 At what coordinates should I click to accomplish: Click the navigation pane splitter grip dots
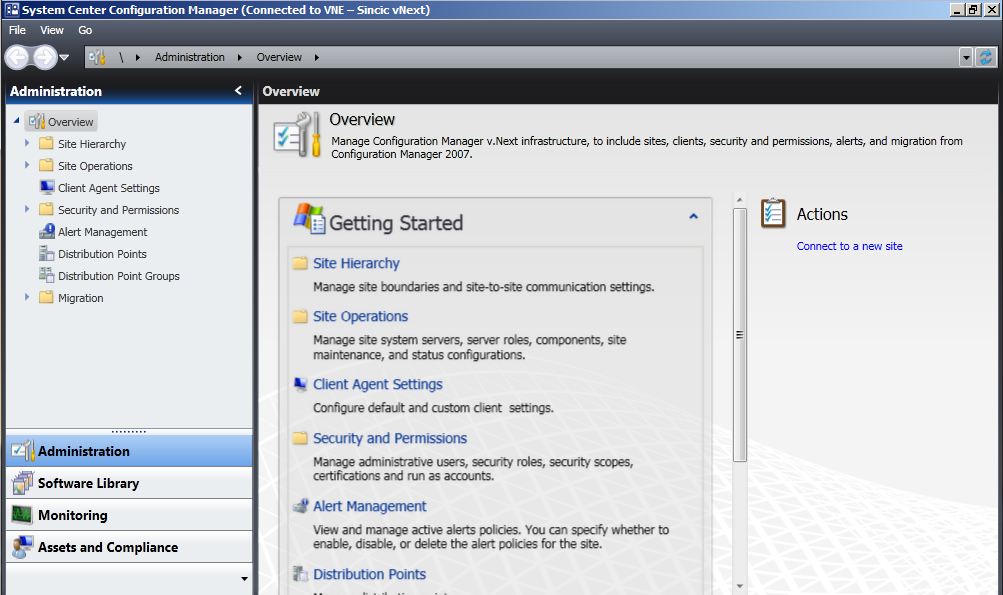tap(129, 432)
